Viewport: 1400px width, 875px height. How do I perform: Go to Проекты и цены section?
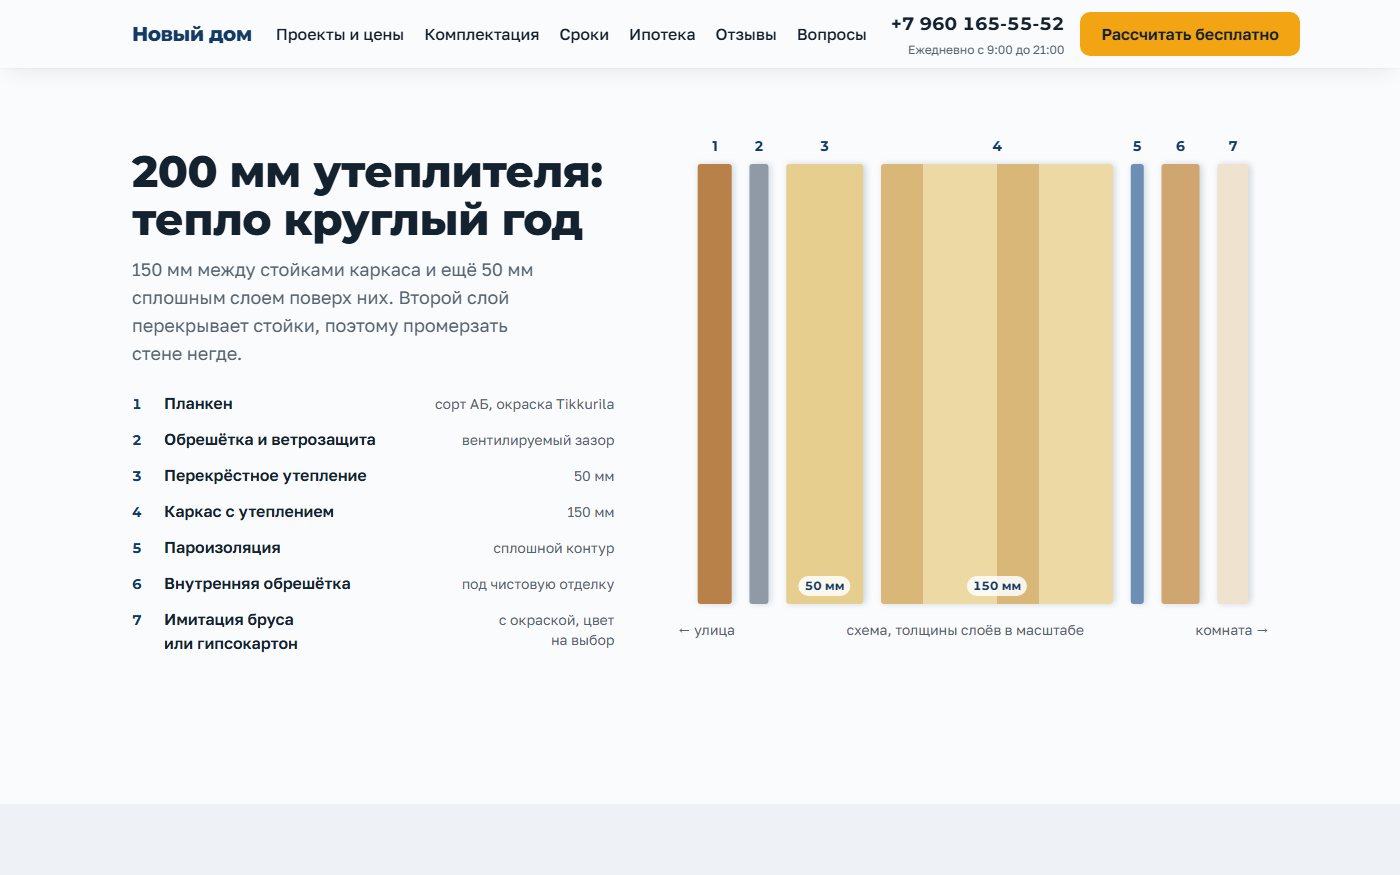340,34
